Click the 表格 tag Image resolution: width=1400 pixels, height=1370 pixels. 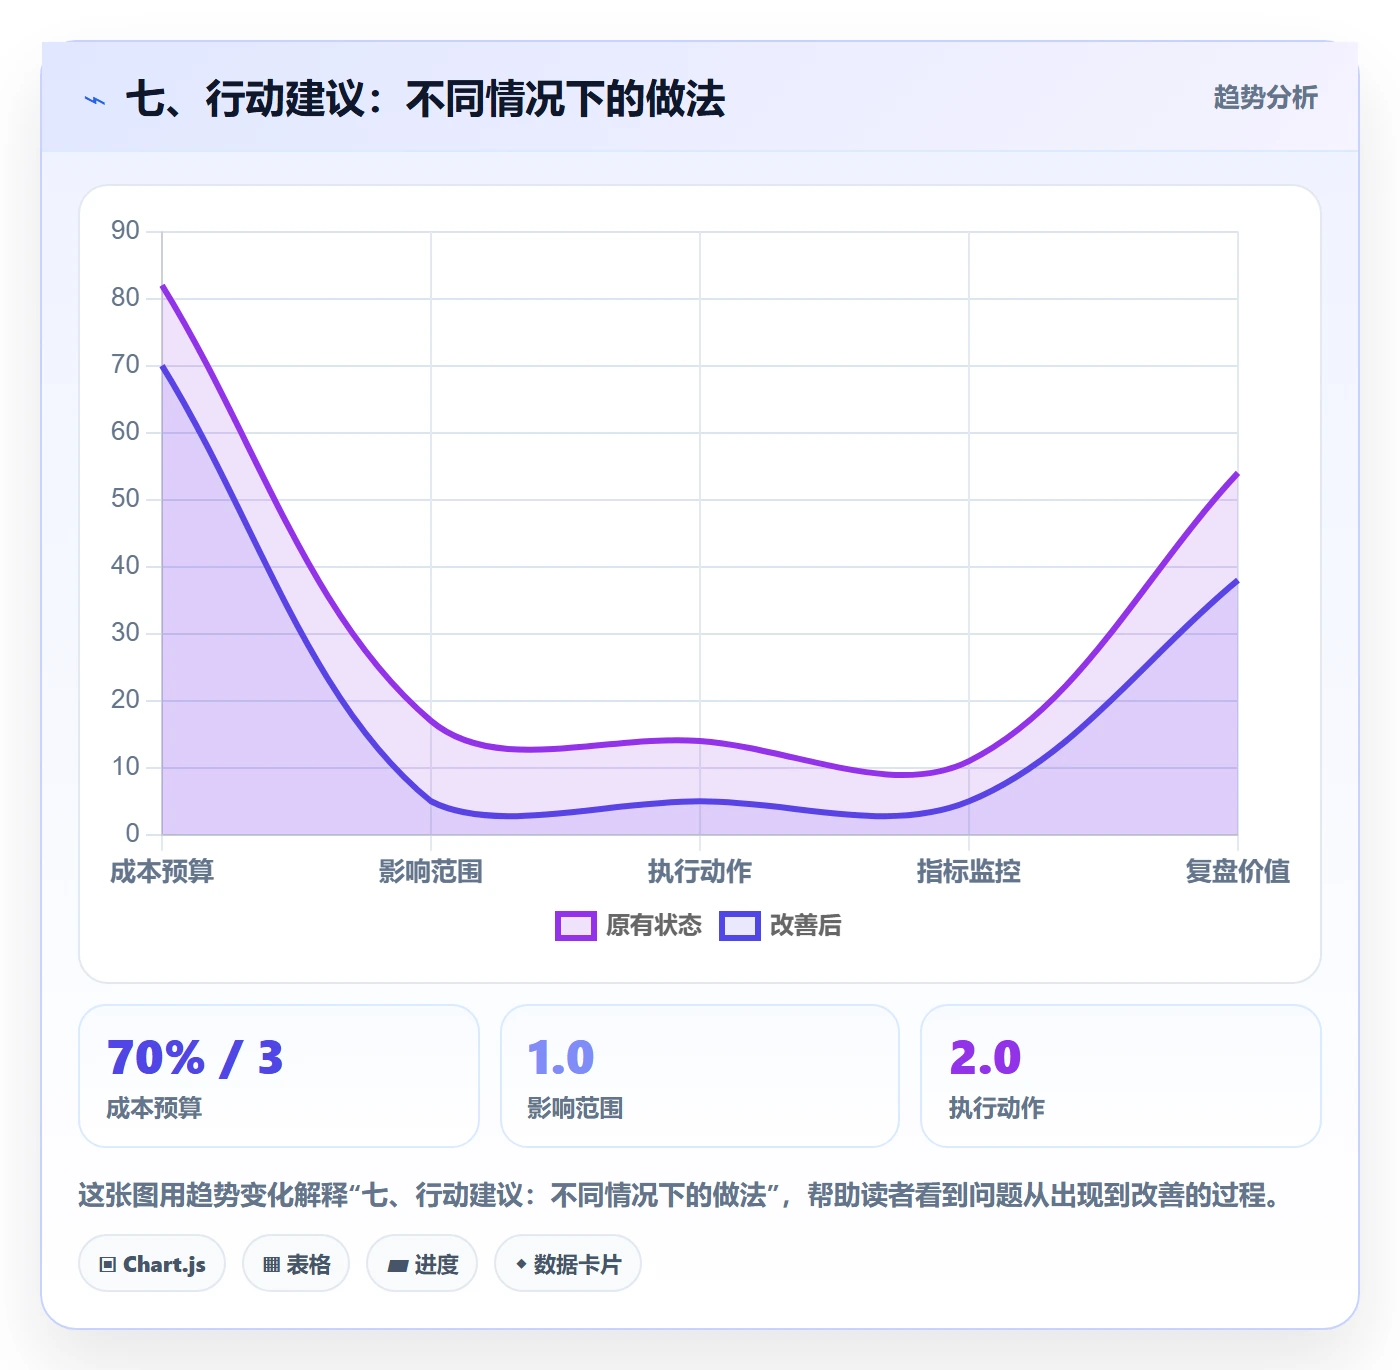click(296, 1264)
